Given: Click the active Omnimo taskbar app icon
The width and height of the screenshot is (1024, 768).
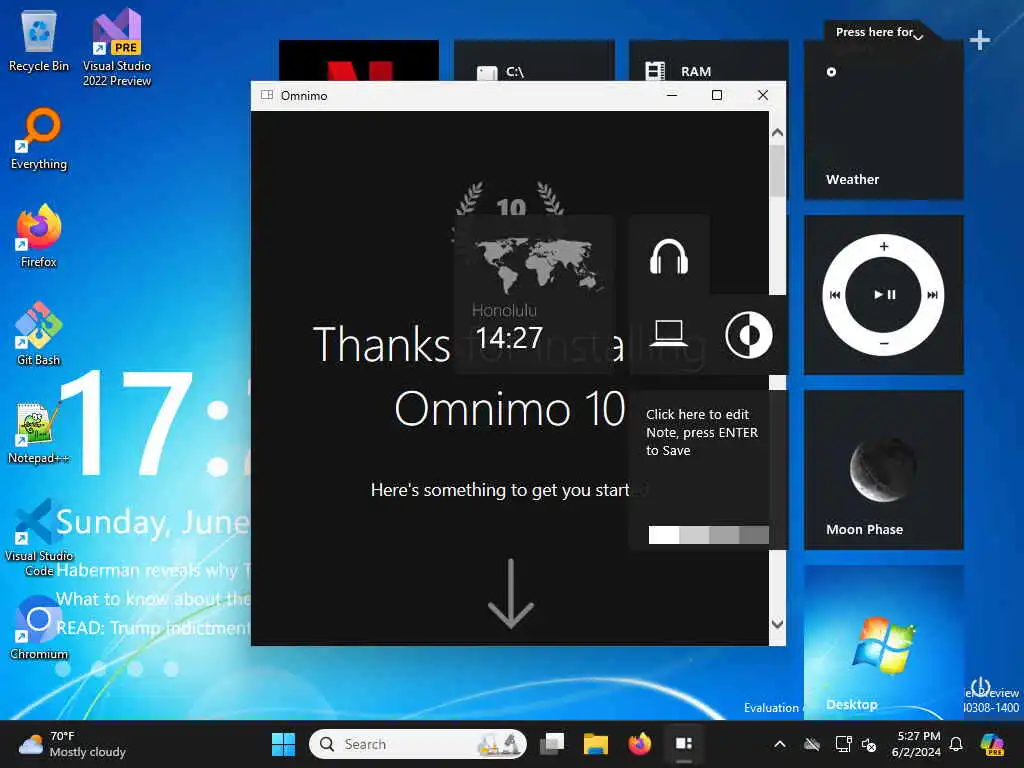Looking at the screenshot, I should tap(684, 744).
